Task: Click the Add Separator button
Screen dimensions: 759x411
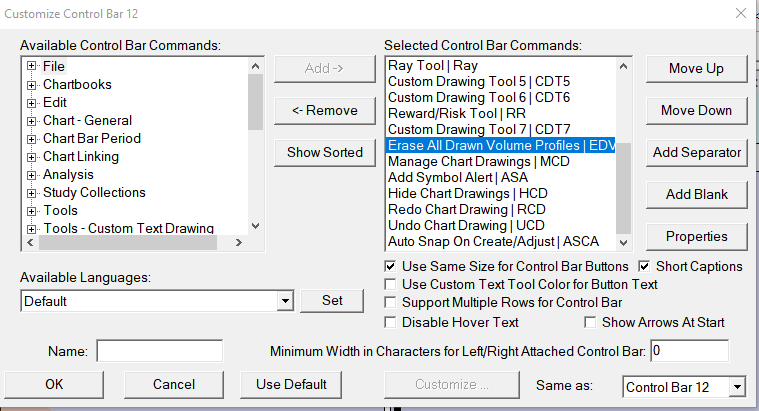Action: pyautogui.click(x=696, y=153)
